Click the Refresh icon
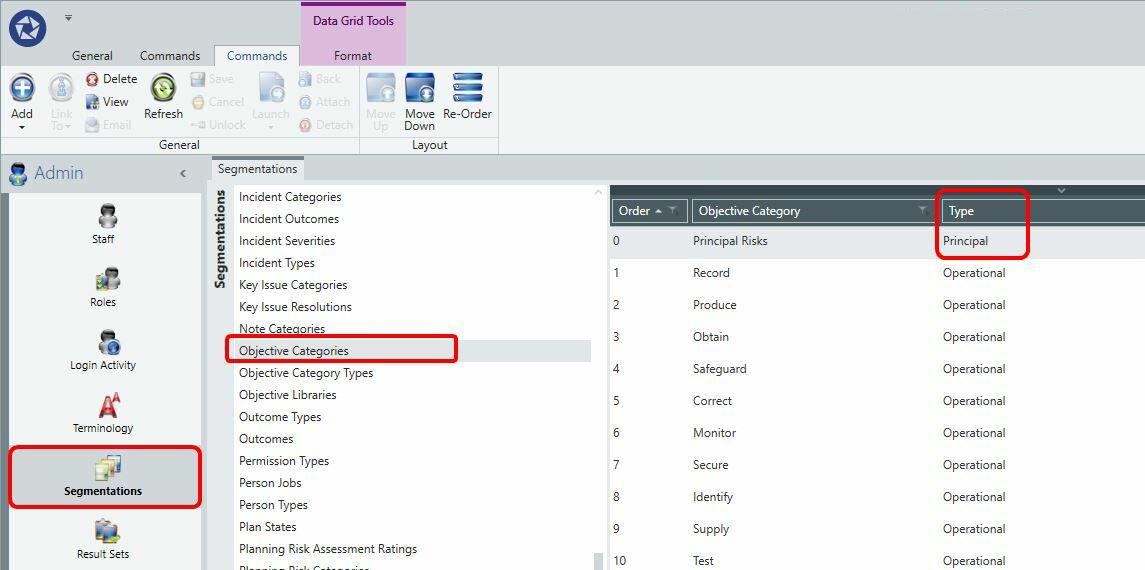This screenshot has height=570, width=1145. point(163,88)
